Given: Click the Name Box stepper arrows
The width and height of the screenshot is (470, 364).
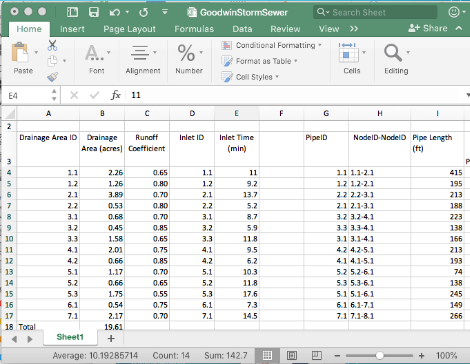Looking at the screenshot, I should pyautogui.click(x=54, y=95).
